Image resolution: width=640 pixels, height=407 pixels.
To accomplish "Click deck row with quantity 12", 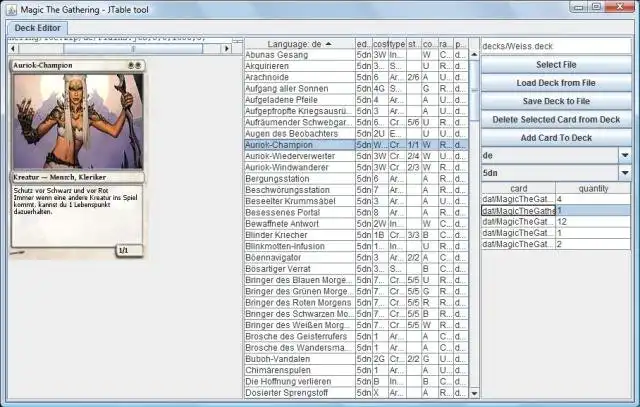I will 556,222.
